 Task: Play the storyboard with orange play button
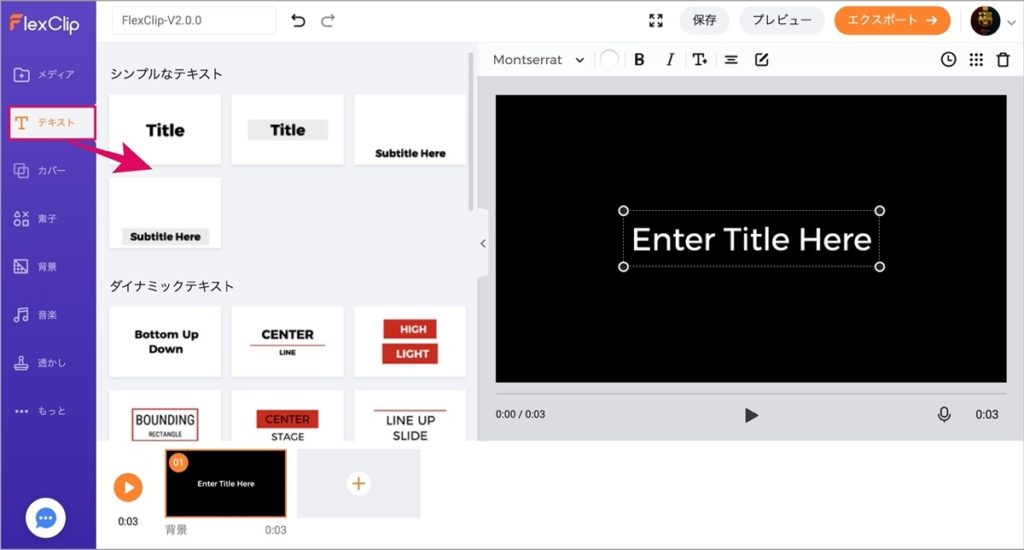pyautogui.click(x=128, y=487)
